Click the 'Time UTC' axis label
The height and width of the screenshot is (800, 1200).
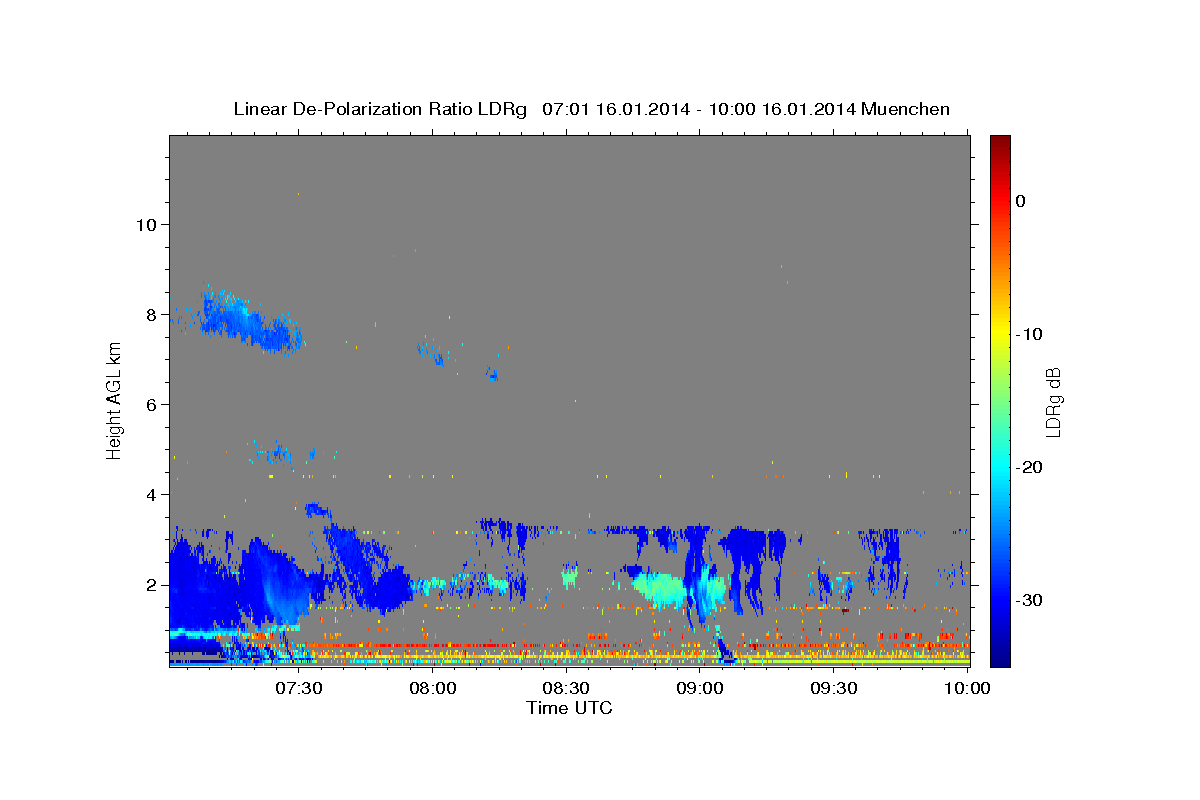(569, 708)
